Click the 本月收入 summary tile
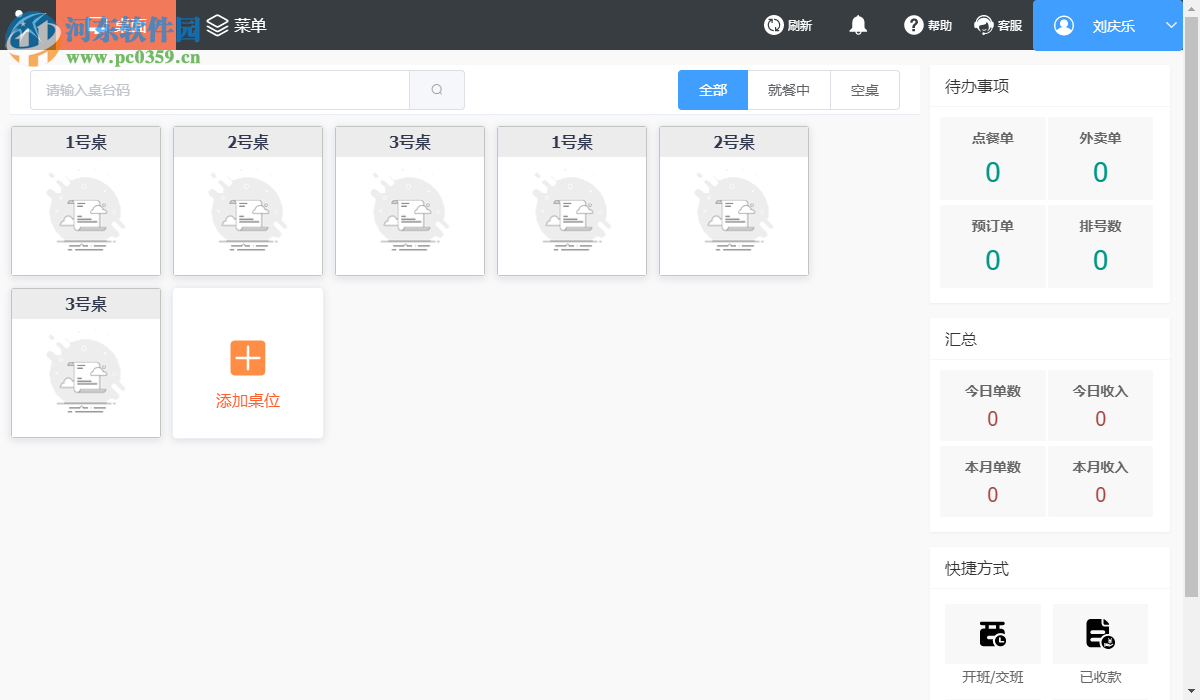Screen dimensions: 1200x700 1100,481
